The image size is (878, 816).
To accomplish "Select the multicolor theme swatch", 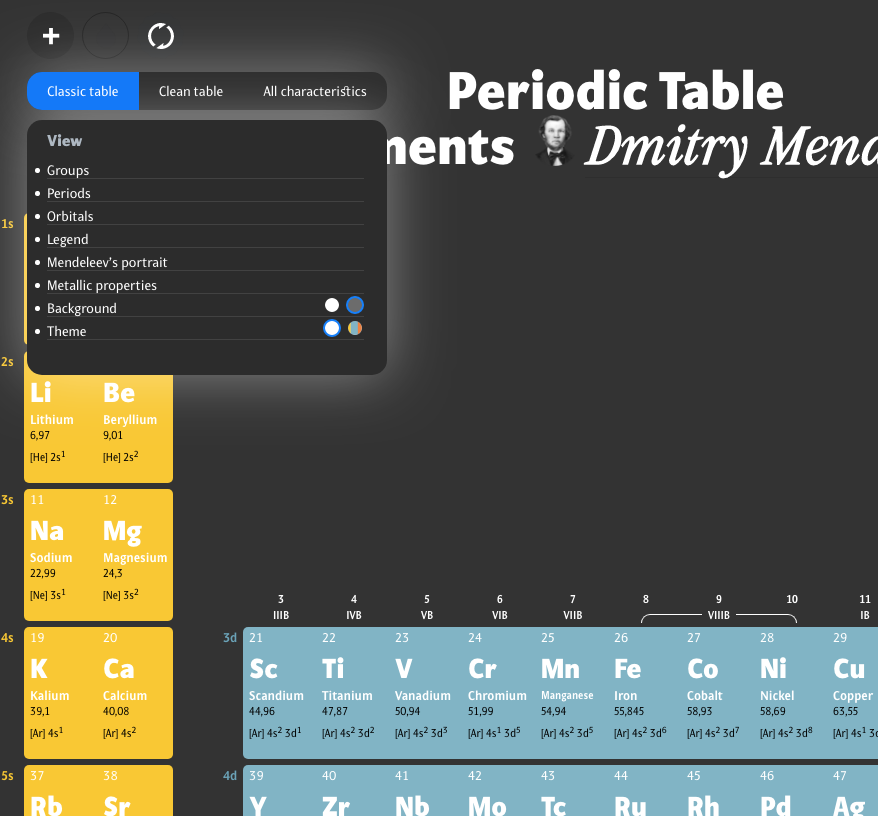I will (355, 328).
